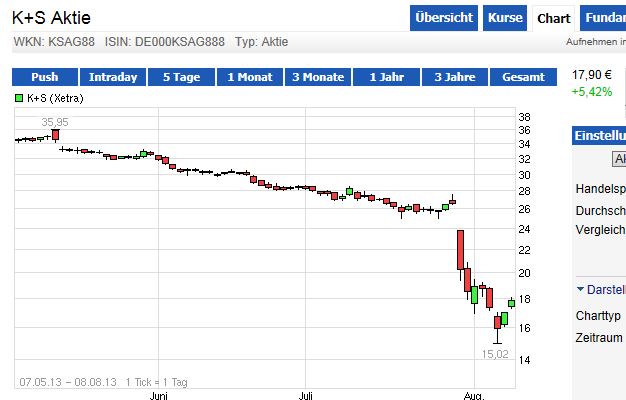Click the 32 price axis label
The width and height of the screenshot is (626, 400).
(524, 159)
